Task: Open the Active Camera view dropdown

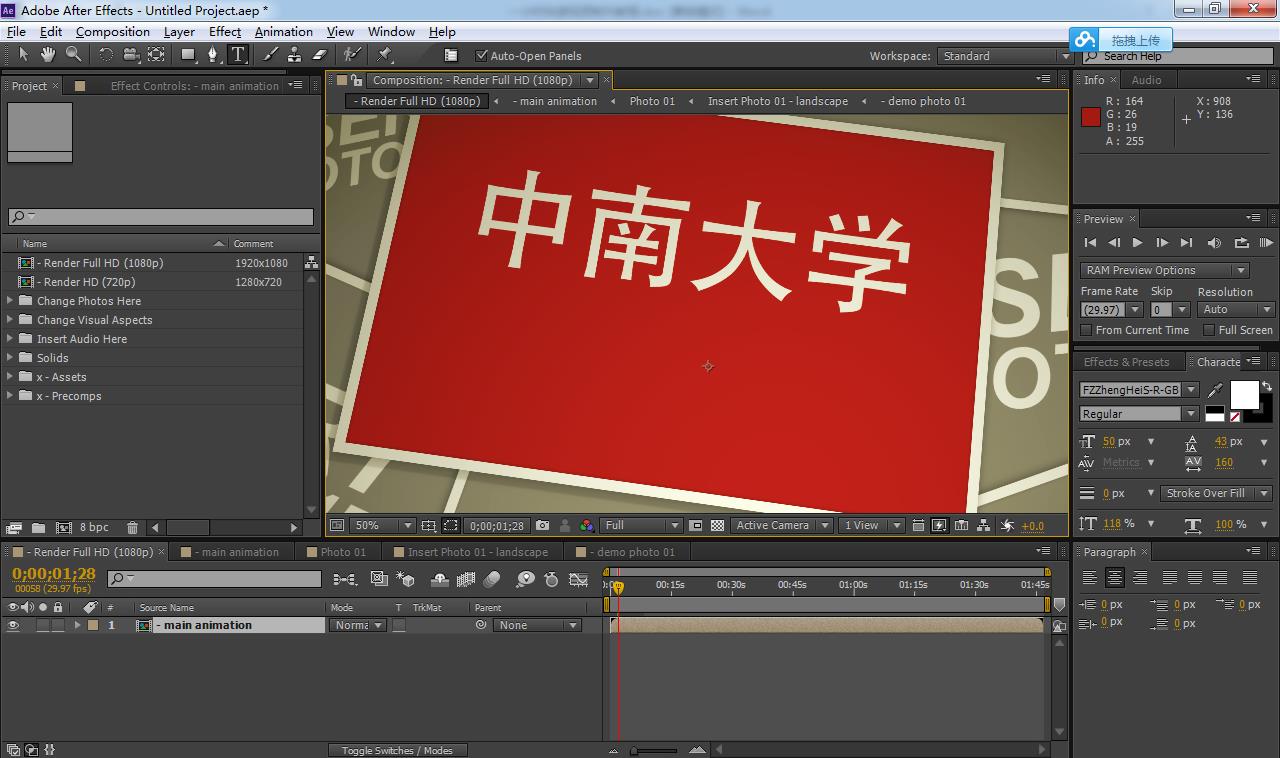Action: 781,525
